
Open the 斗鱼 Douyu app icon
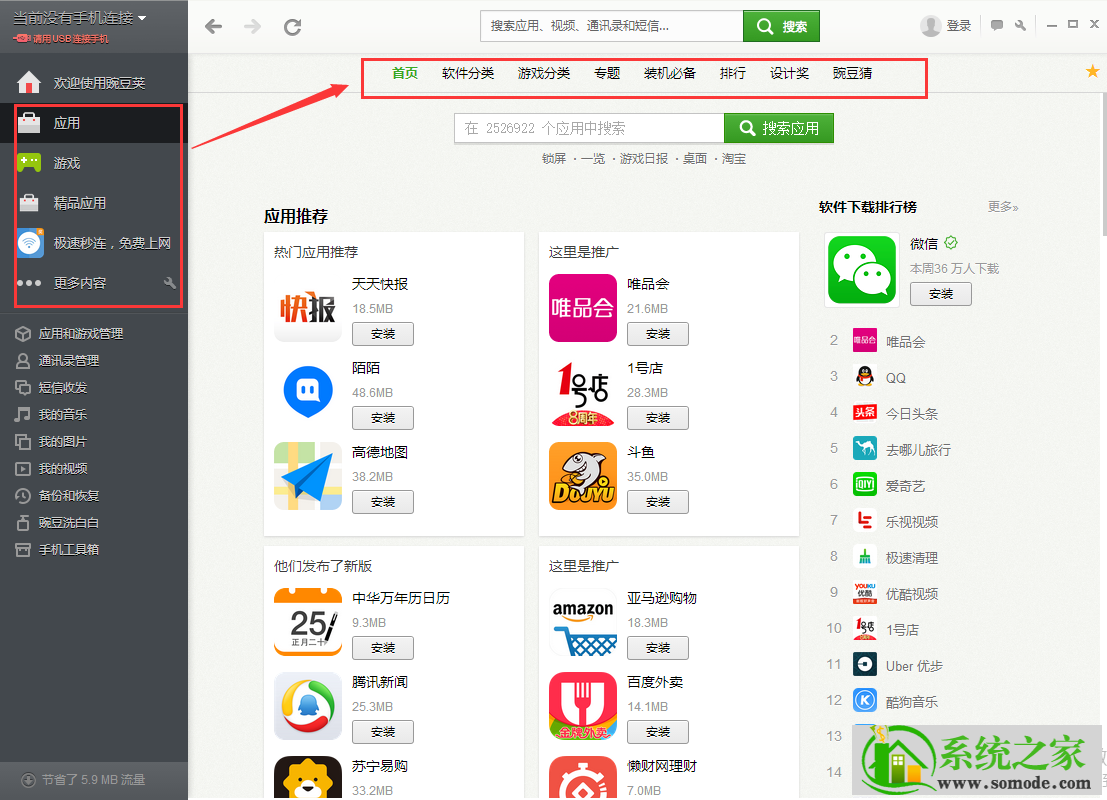click(583, 477)
